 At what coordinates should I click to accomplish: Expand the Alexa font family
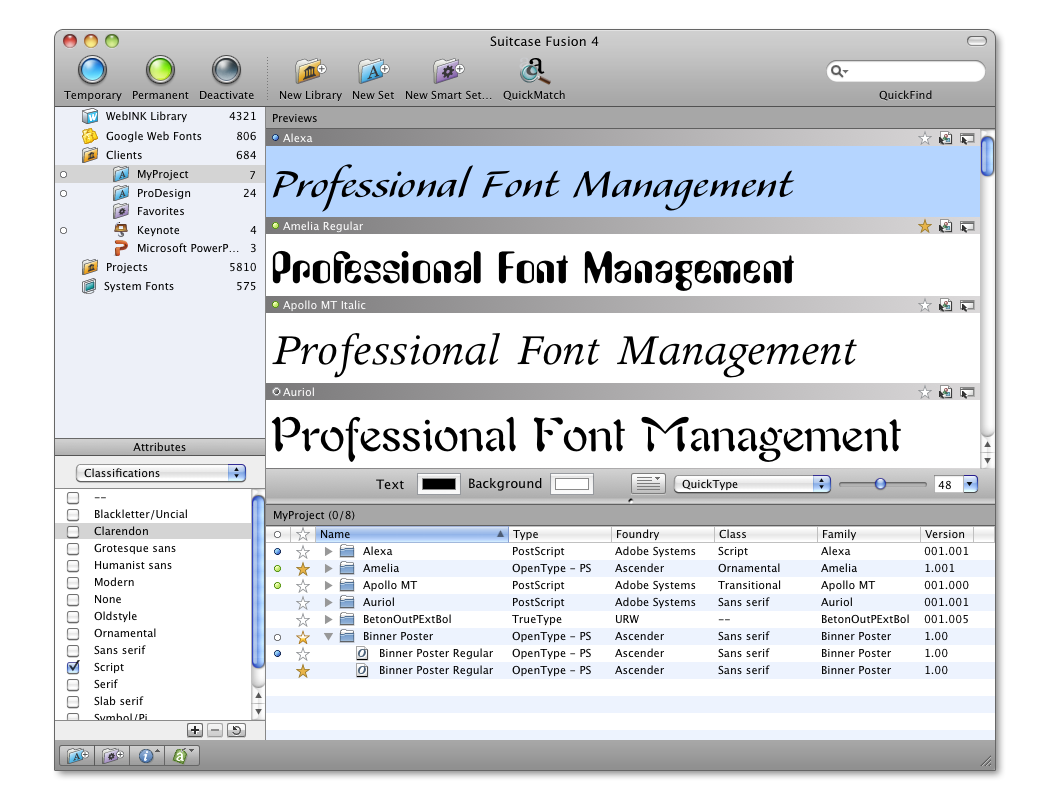tap(328, 552)
